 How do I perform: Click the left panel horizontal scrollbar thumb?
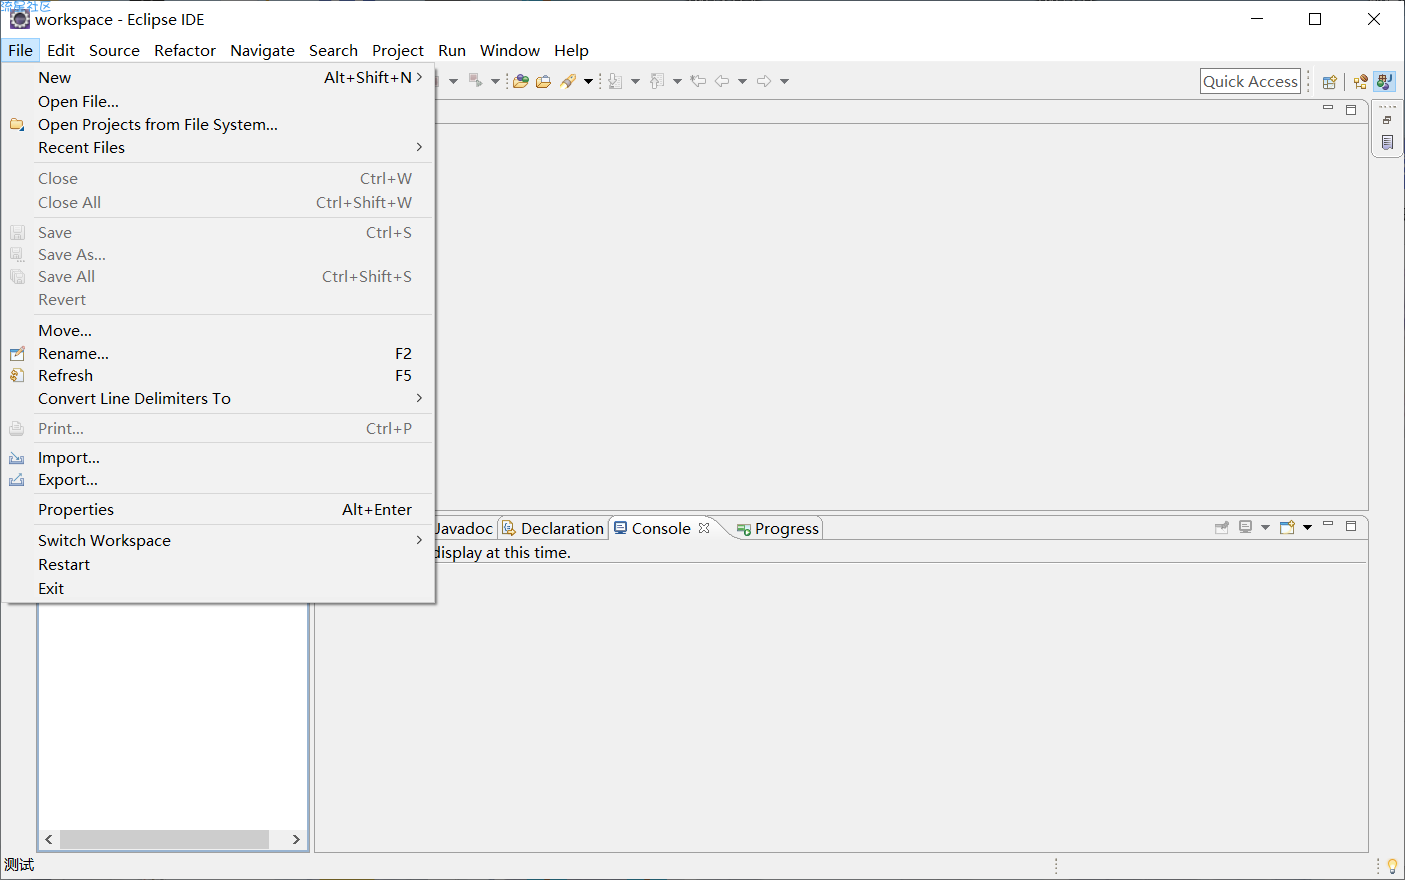(x=164, y=839)
